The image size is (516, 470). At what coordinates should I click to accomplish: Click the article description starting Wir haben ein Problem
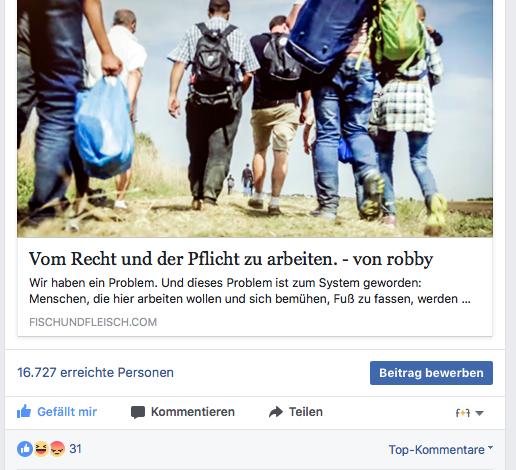tap(250, 291)
